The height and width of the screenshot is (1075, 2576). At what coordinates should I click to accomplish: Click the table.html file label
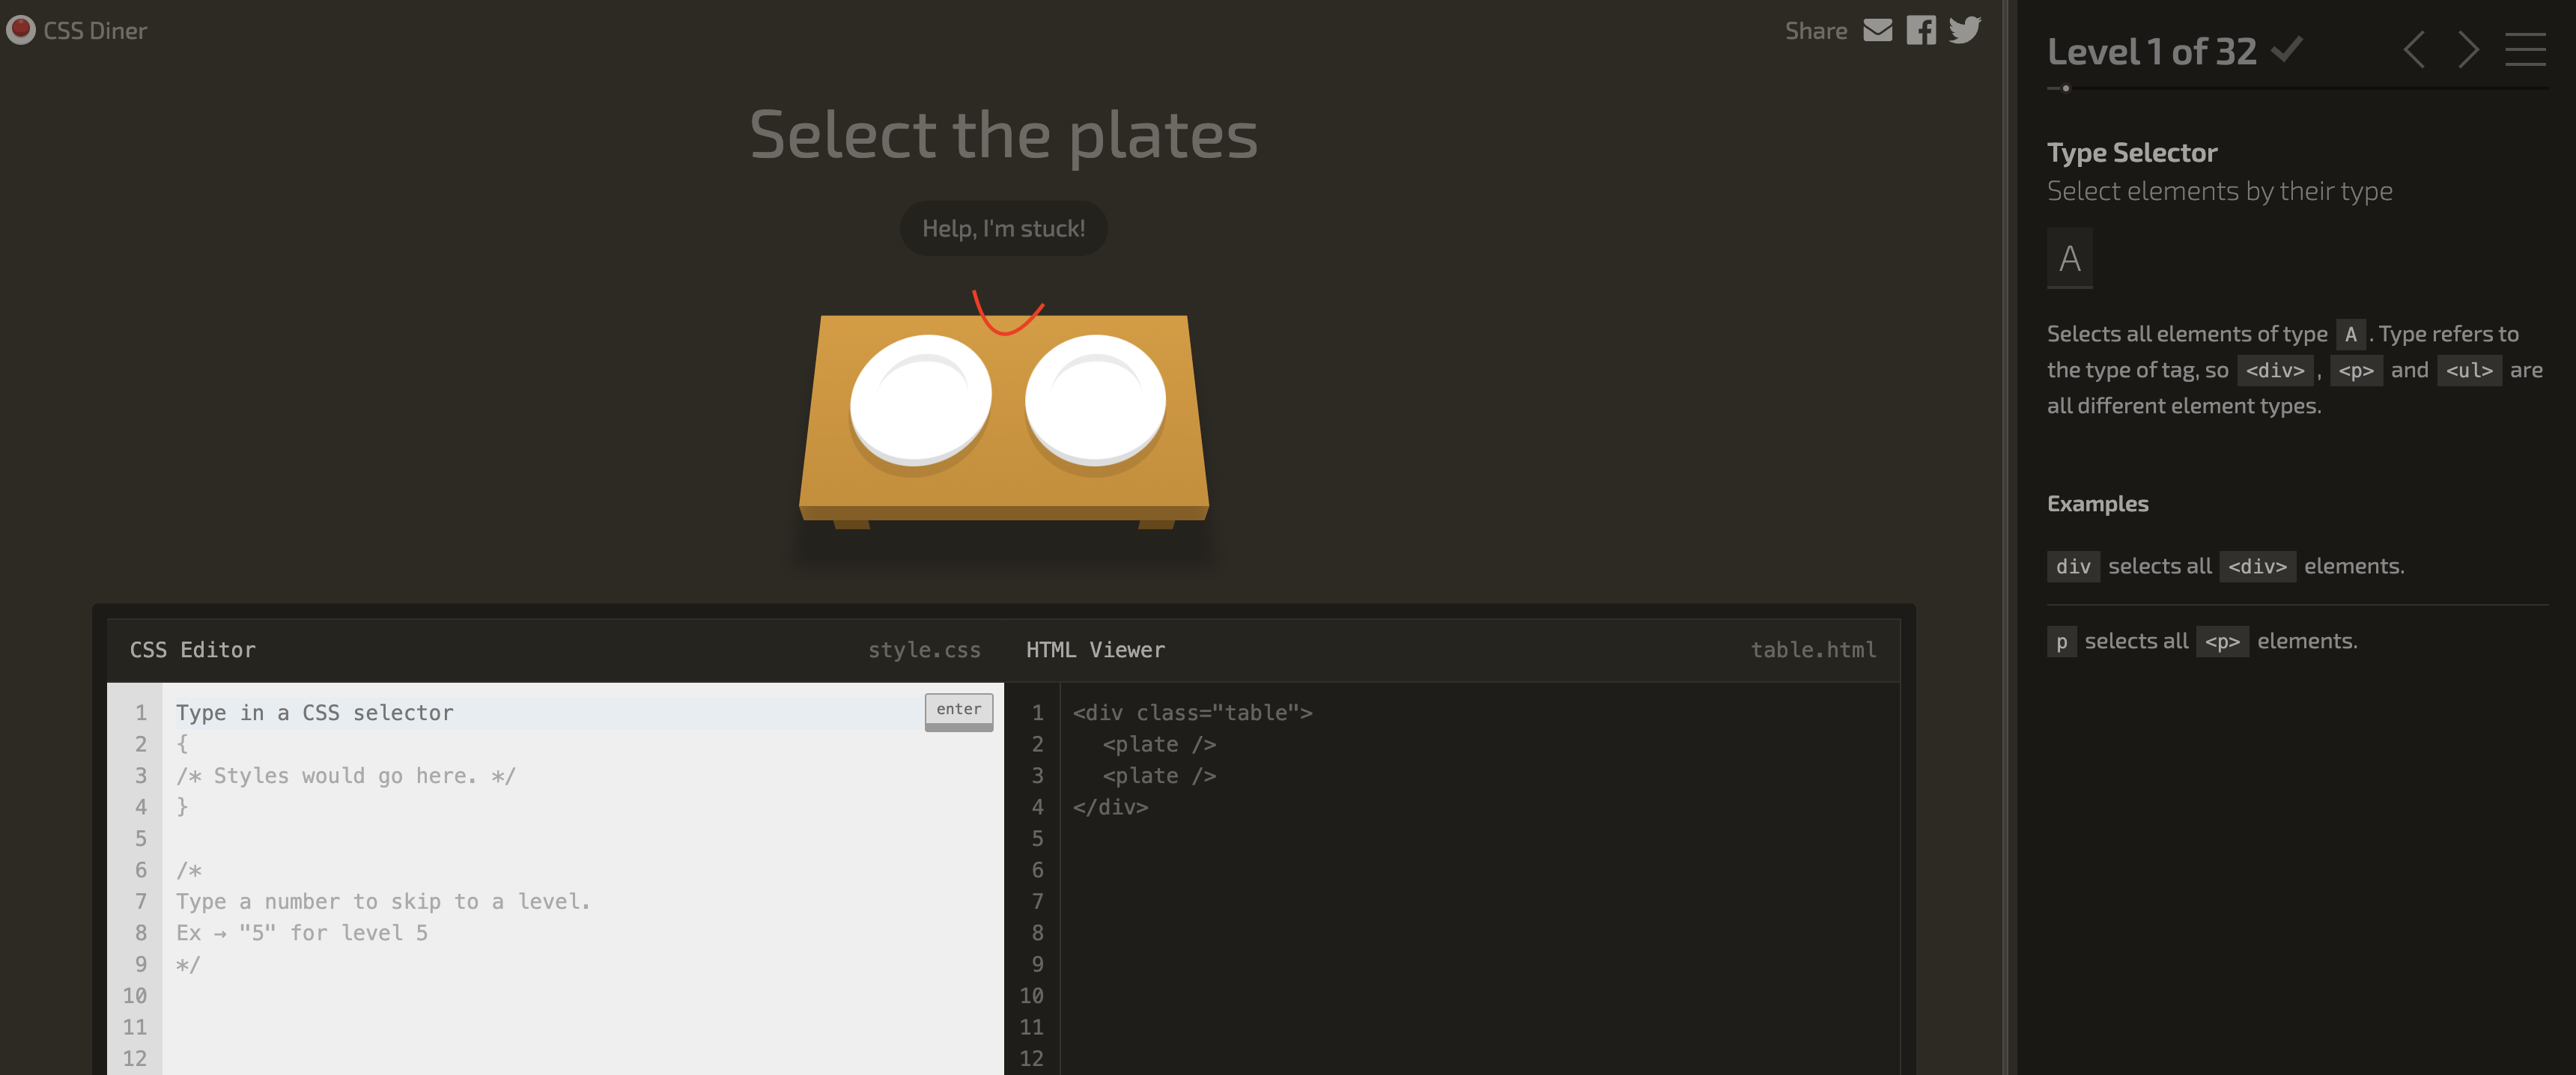point(1812,649)
